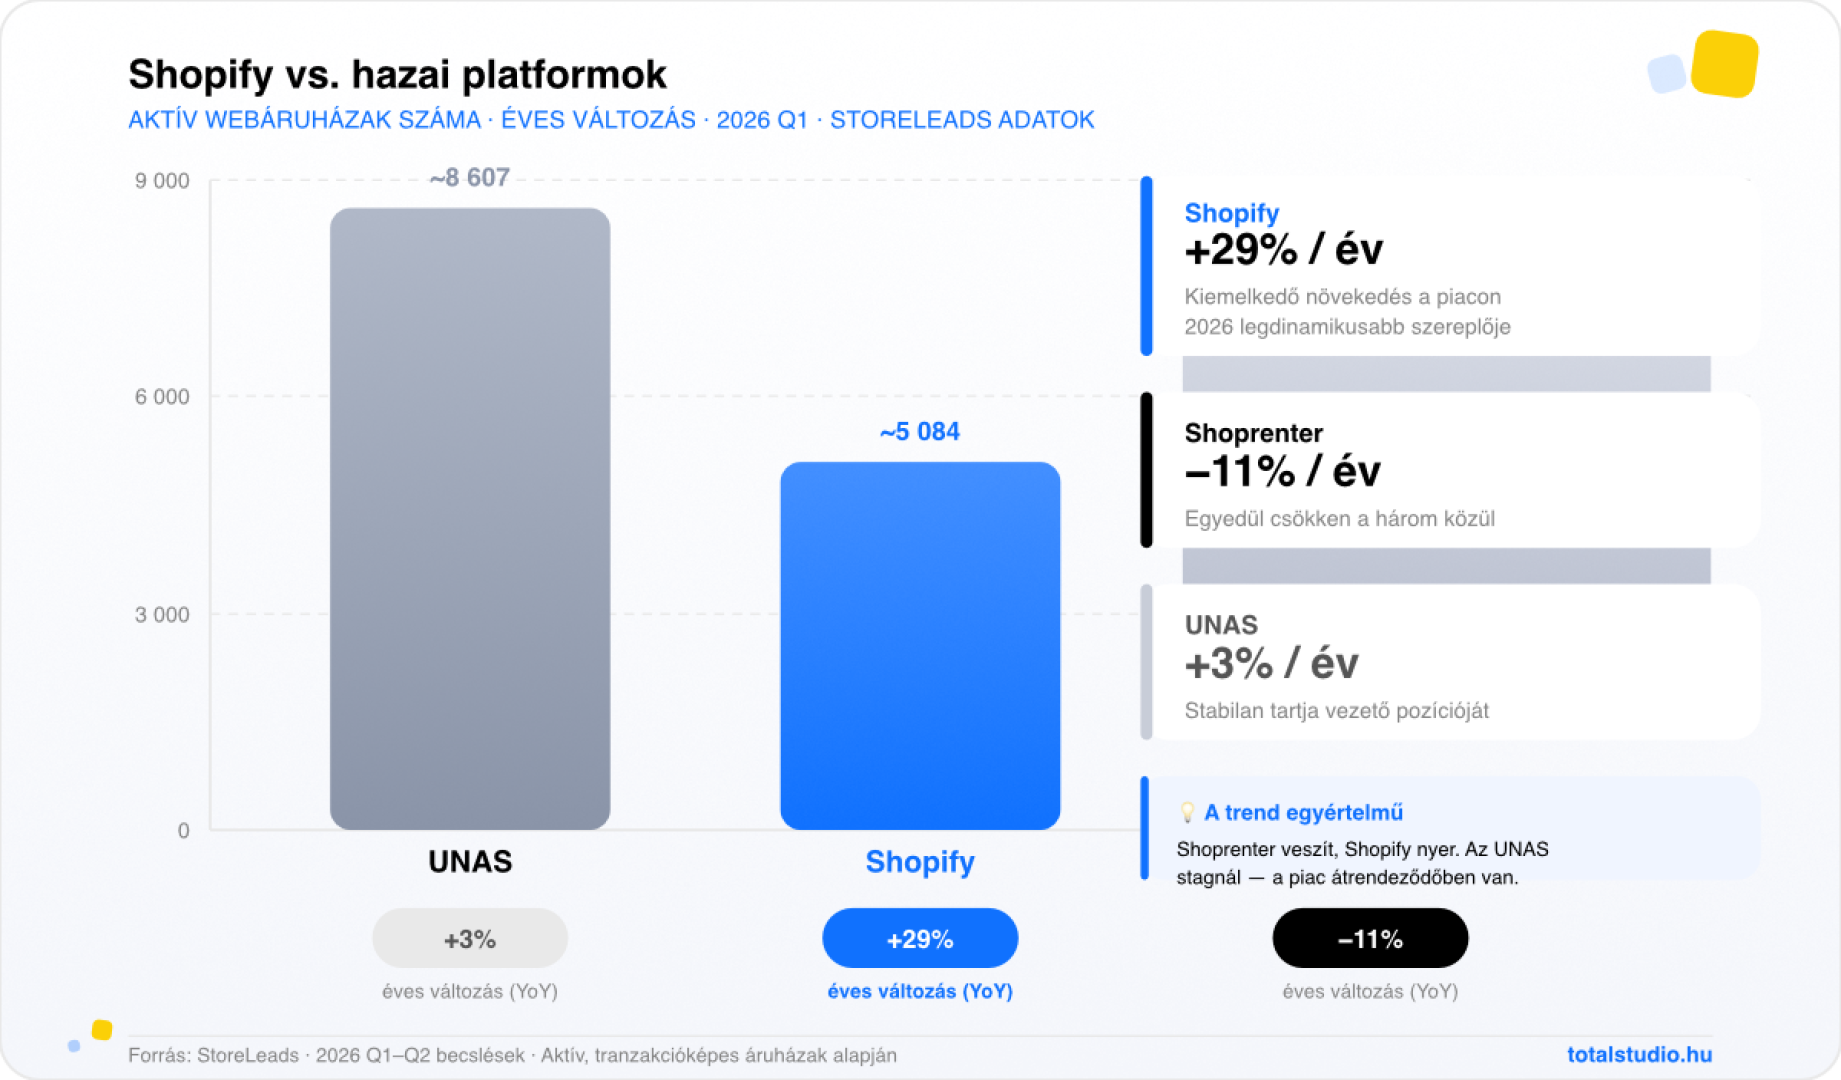
Task: Click the lightbulb icon beside trend heading
Action: coord(1187,812)
